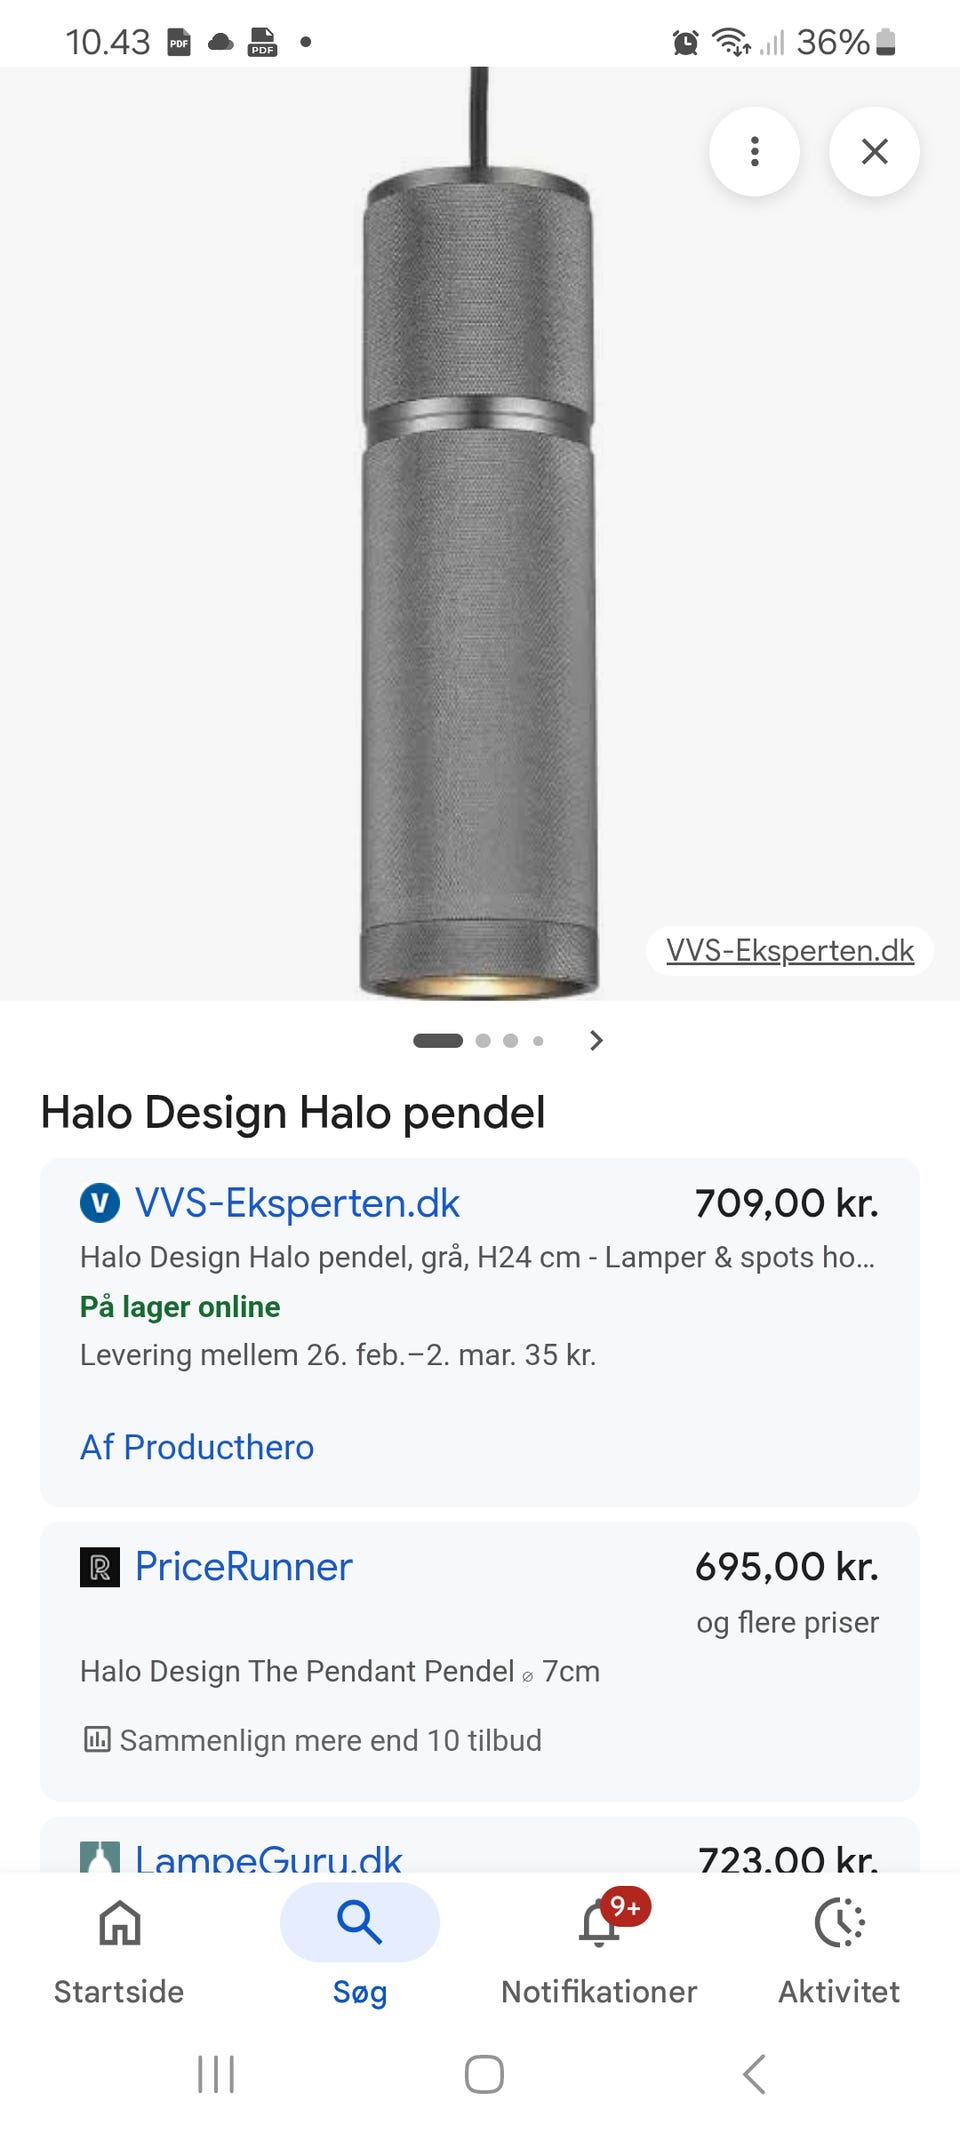
Task: Show next product image with chevron
Action: click(x=596, y=1040)
